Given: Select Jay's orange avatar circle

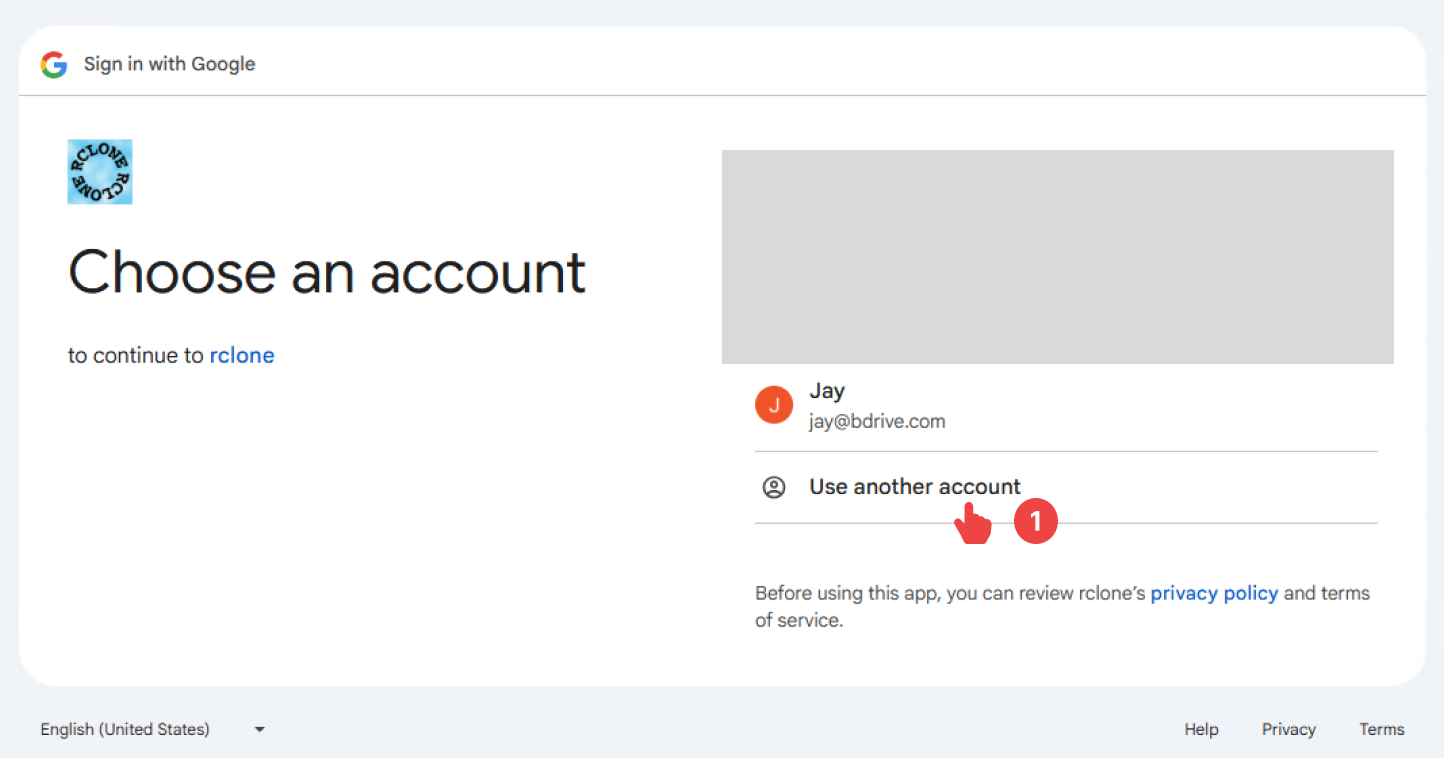Looking at the screenshot, I should click(x=774, y=404).
